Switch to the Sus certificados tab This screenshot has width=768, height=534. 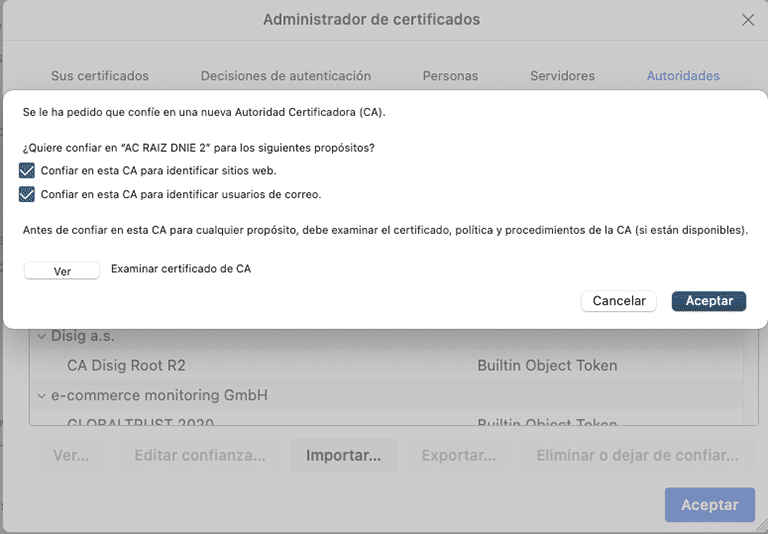click(100, 76)
